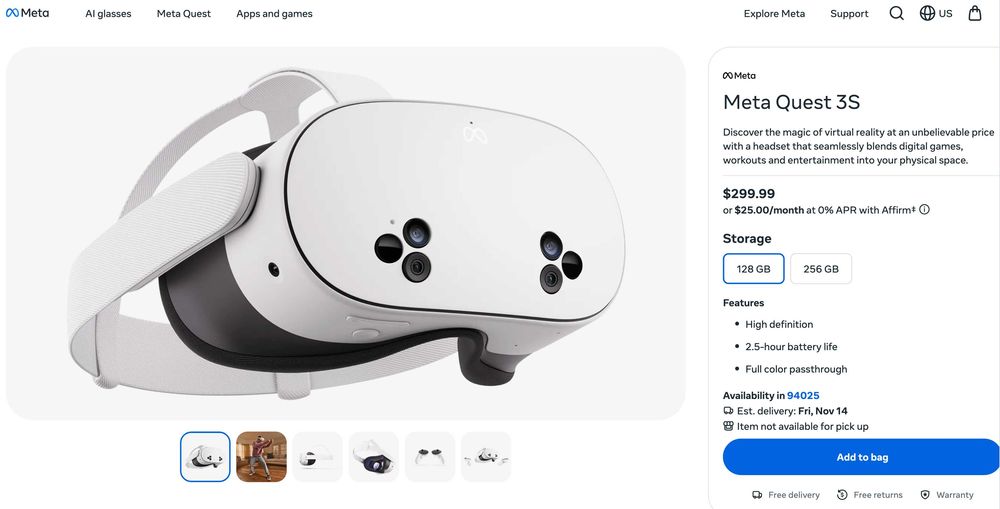1000x509 pixels.
Task: Click the Warranty shield icon
Action: coord(925,495)
